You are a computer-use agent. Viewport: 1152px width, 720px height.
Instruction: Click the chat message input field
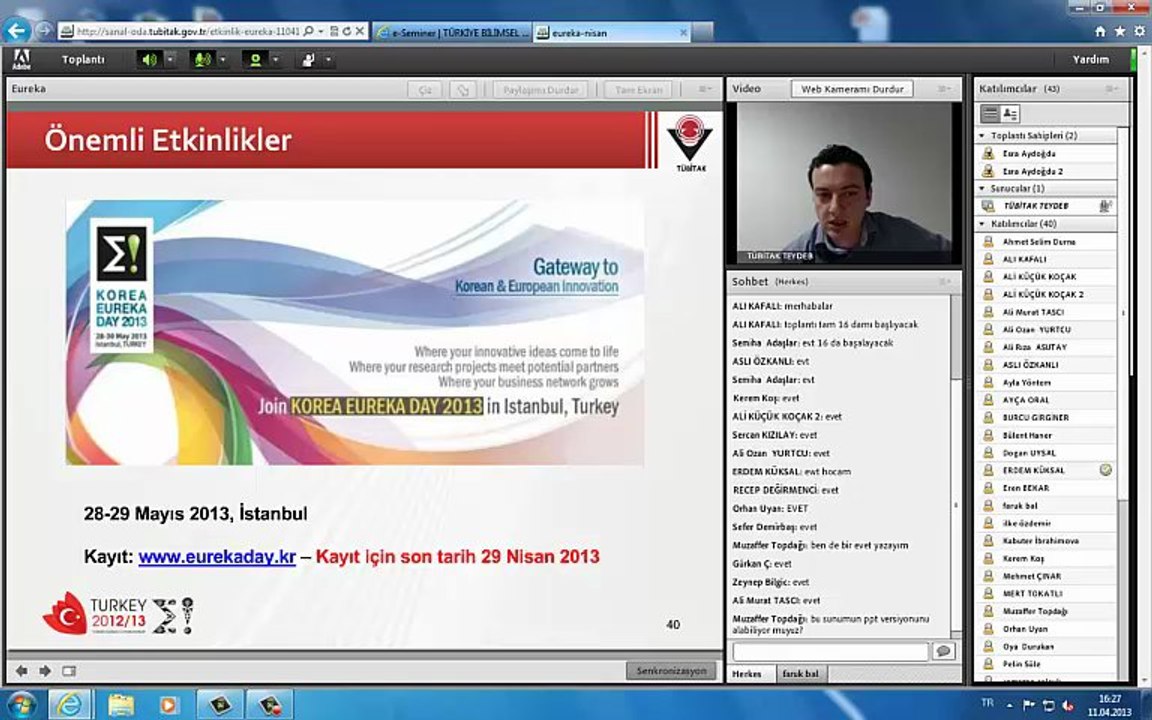click(x=830, y=651)
